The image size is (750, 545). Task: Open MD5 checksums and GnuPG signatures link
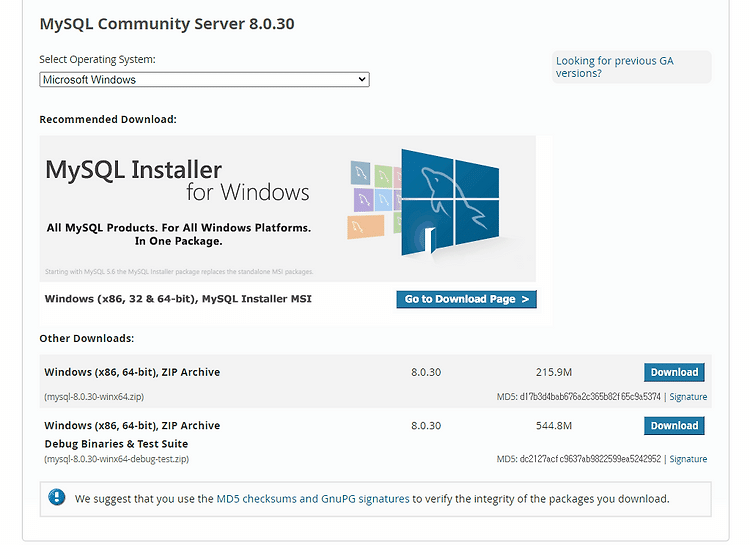[313, 499]
